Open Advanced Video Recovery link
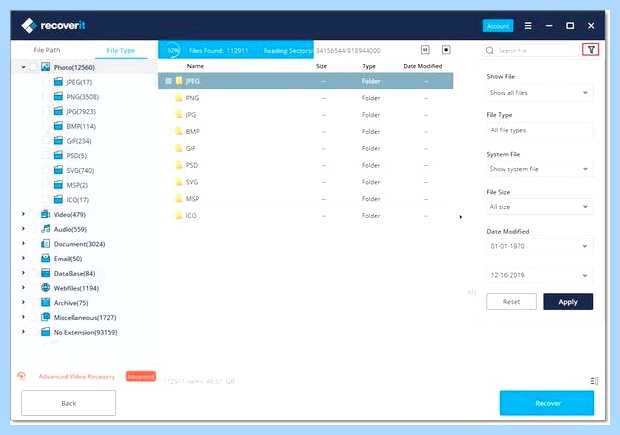This screenshot has width=620, height=435. 77,376
